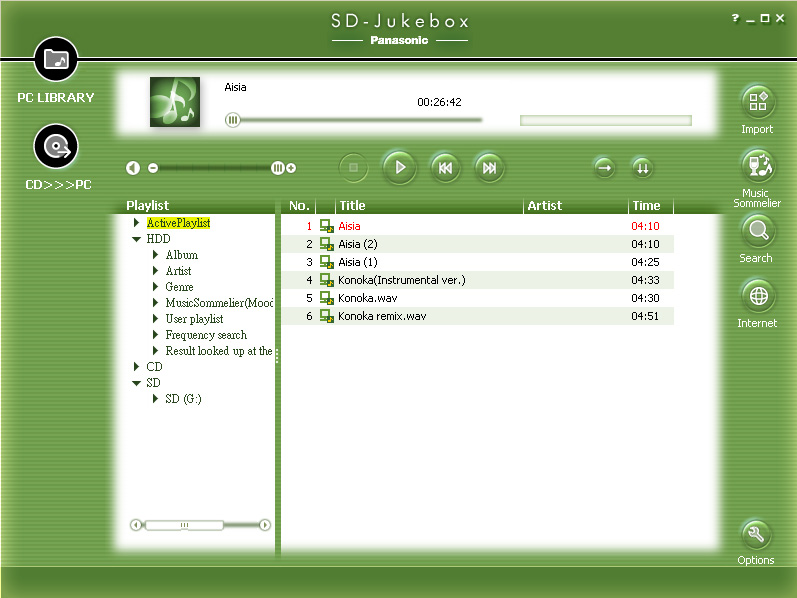Collapse the HDD tree node
This screenshot has width=797, height=598.
[136, 239]
